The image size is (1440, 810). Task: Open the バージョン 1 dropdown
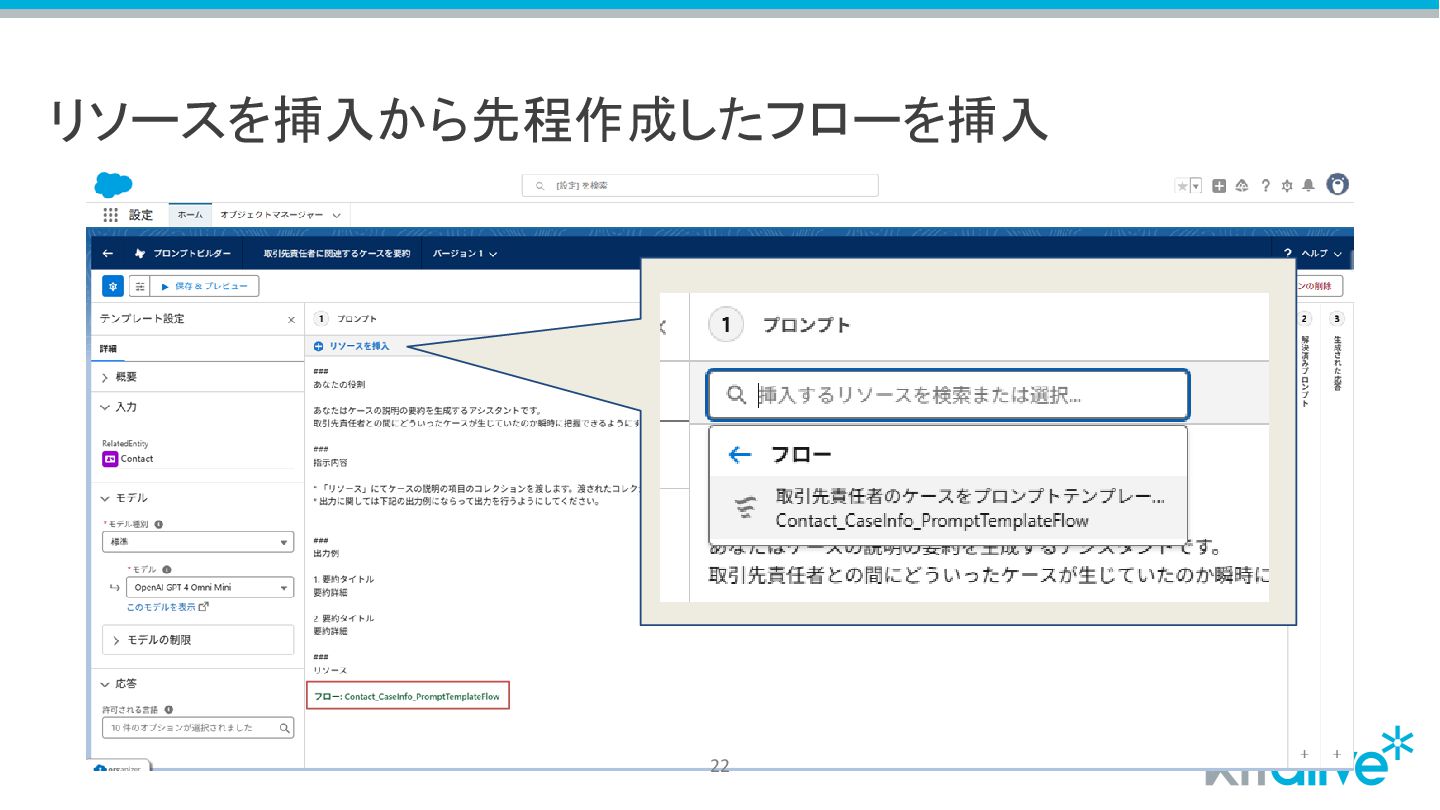(x=465, y=254)
